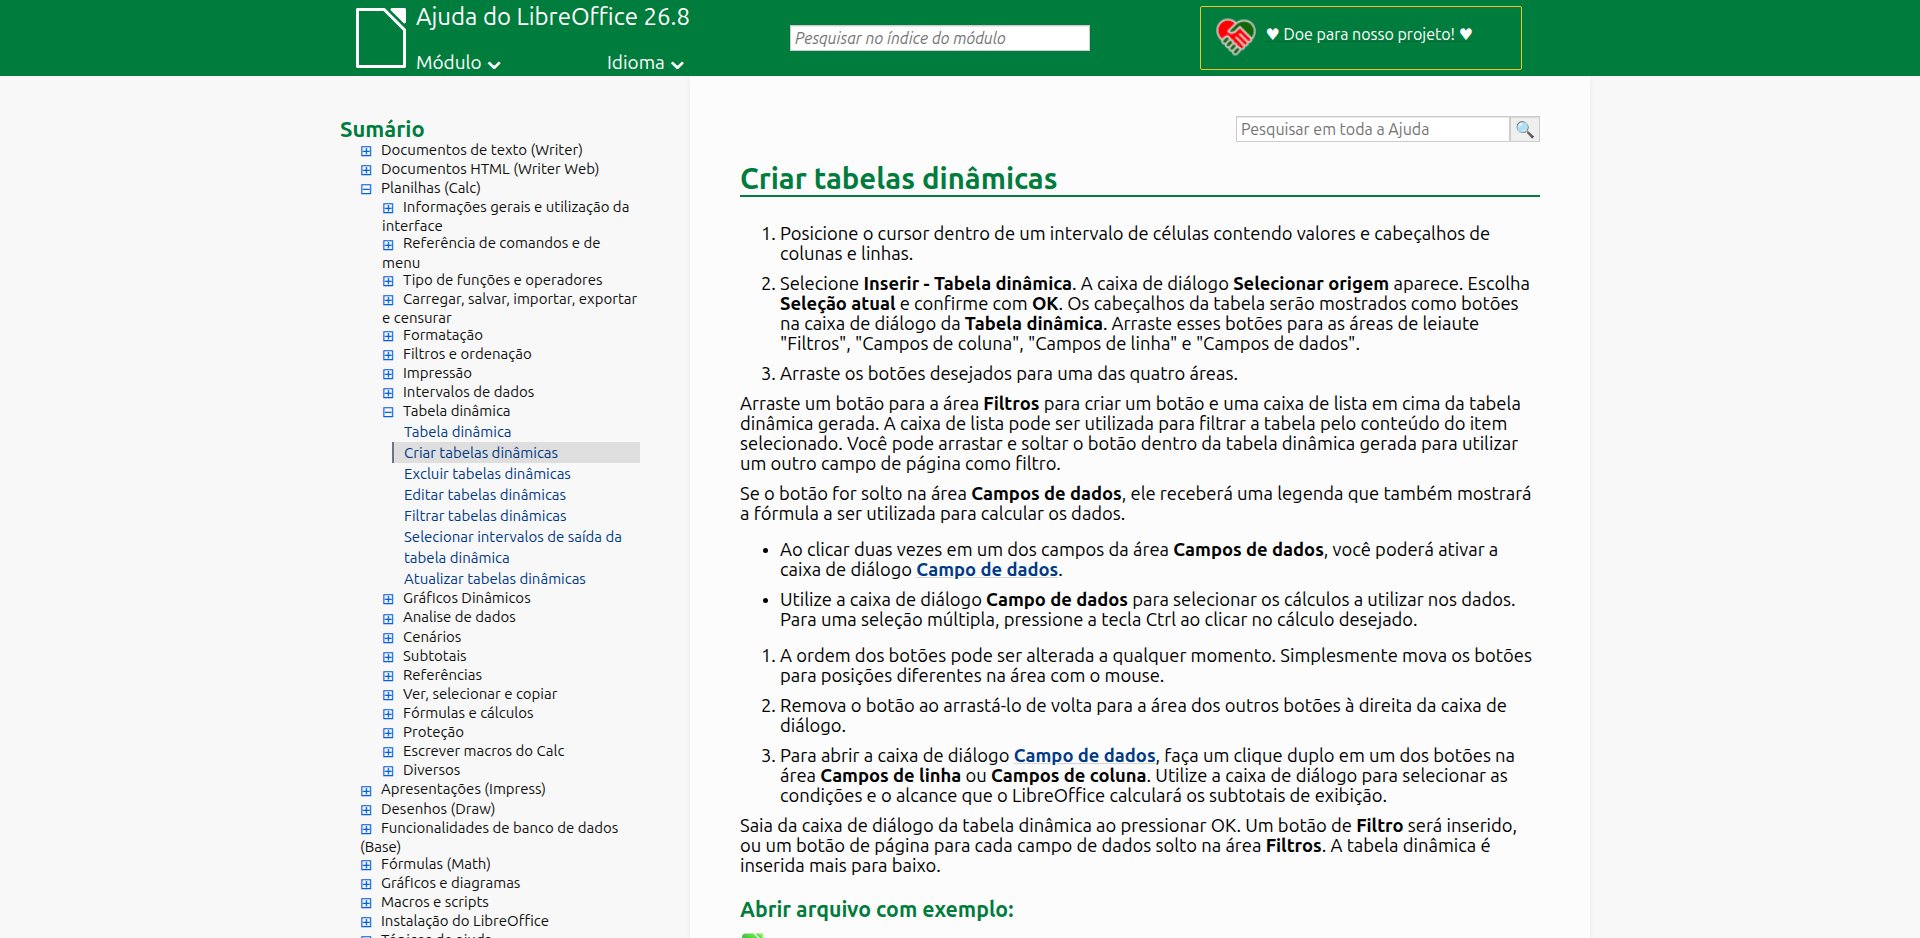Expand the 'Referências' node
Screen dimensions: 1920x938
[x=388, y=676]
